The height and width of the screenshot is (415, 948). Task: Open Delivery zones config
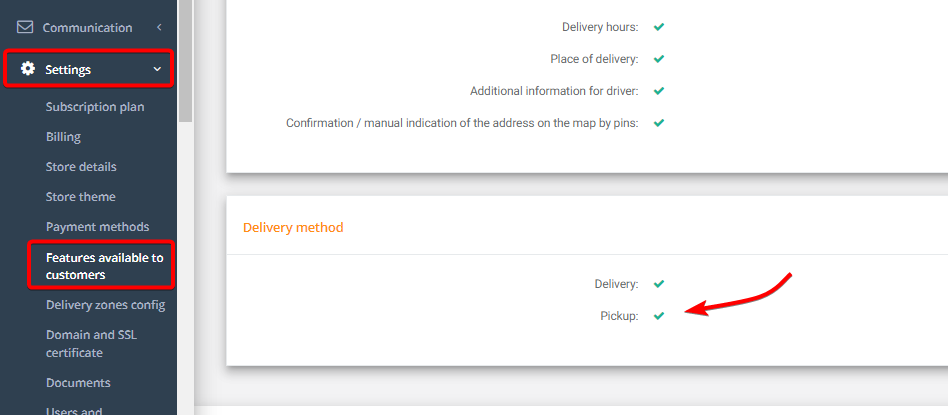pos(105,304)
